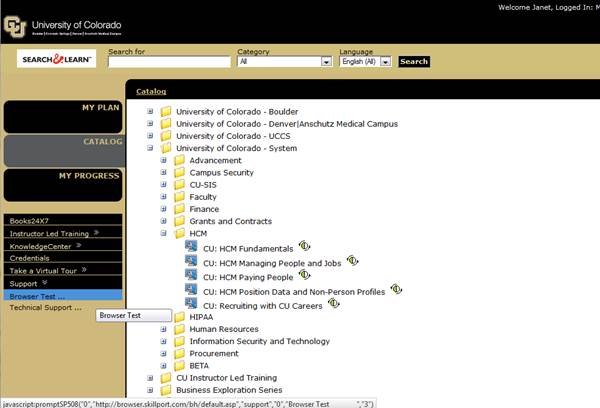Image resolution: width=600 pixels, height=408 pixels.
Task: Collapse the HCM folder node
Action: click(x=163, y=233)
